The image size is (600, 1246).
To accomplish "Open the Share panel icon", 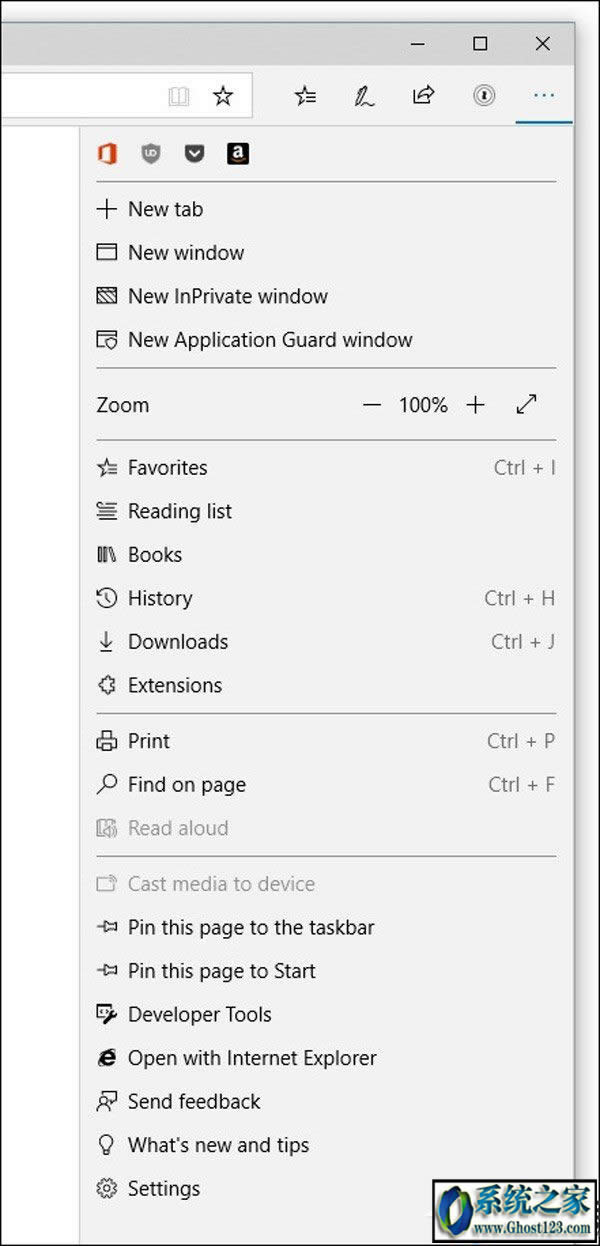I will (x=423, y=95).
